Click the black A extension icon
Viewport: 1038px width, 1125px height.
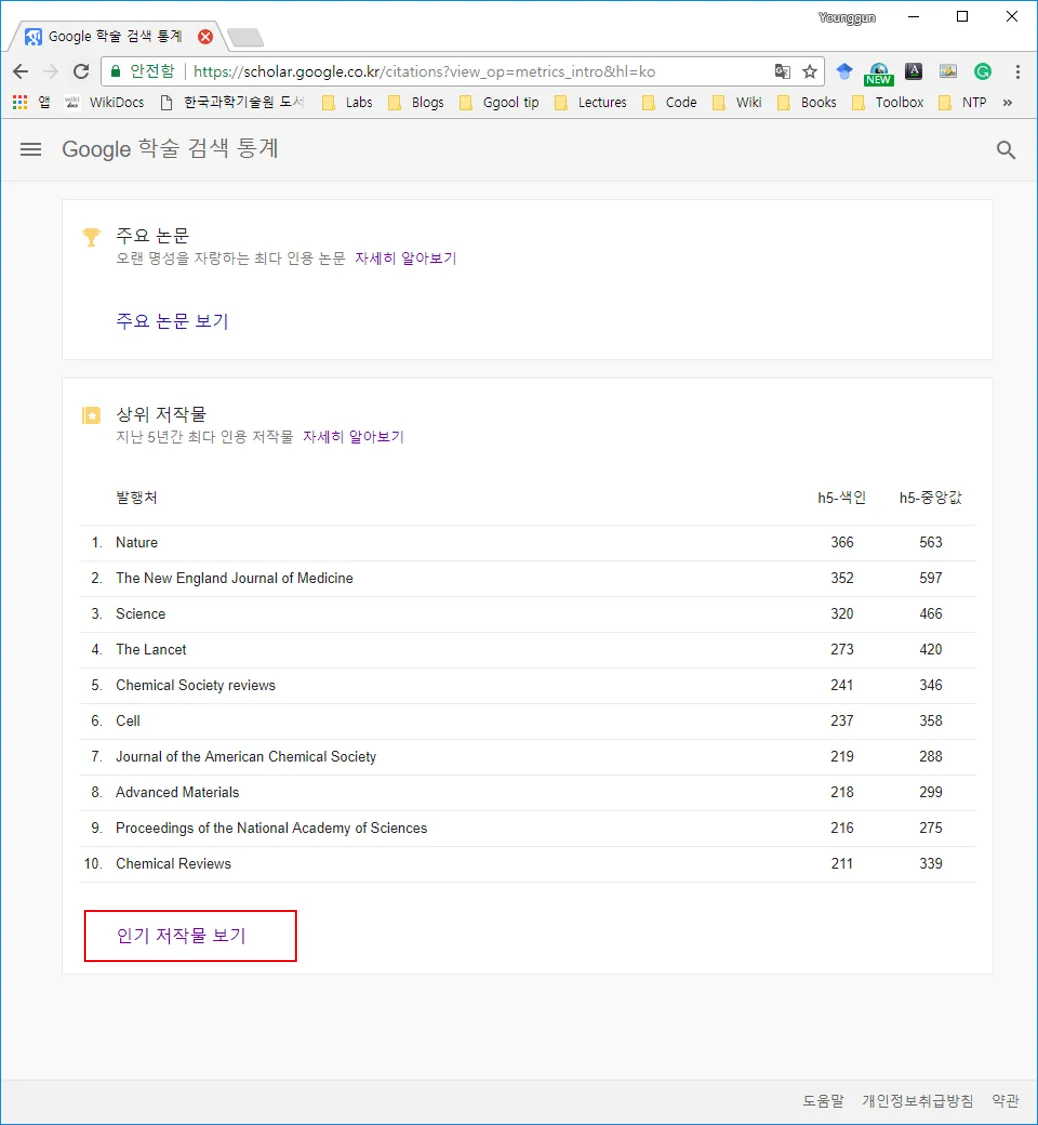913,71
